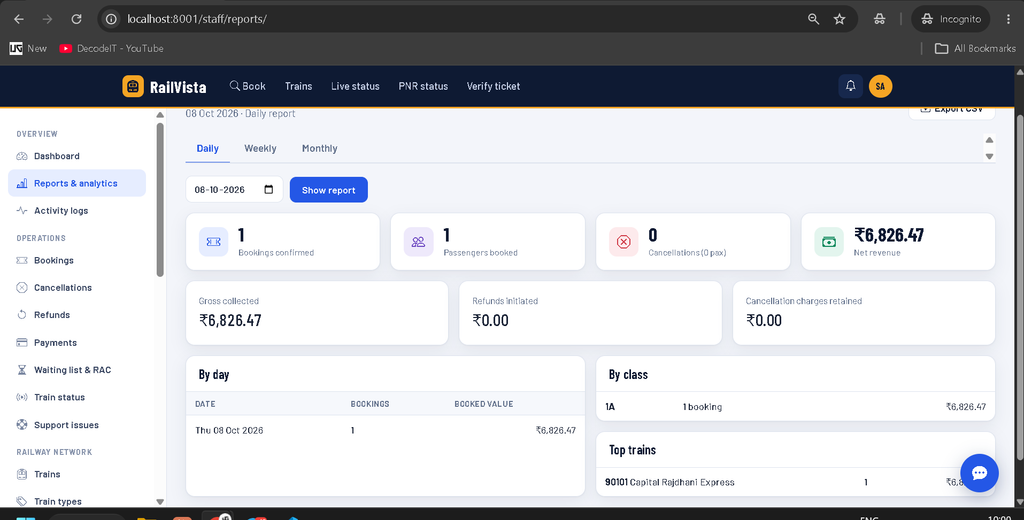The width and height of the screenshot is (1024, 520).
Task: Open Verify ticket in top navigation
Action: click(x=493, y=86)
